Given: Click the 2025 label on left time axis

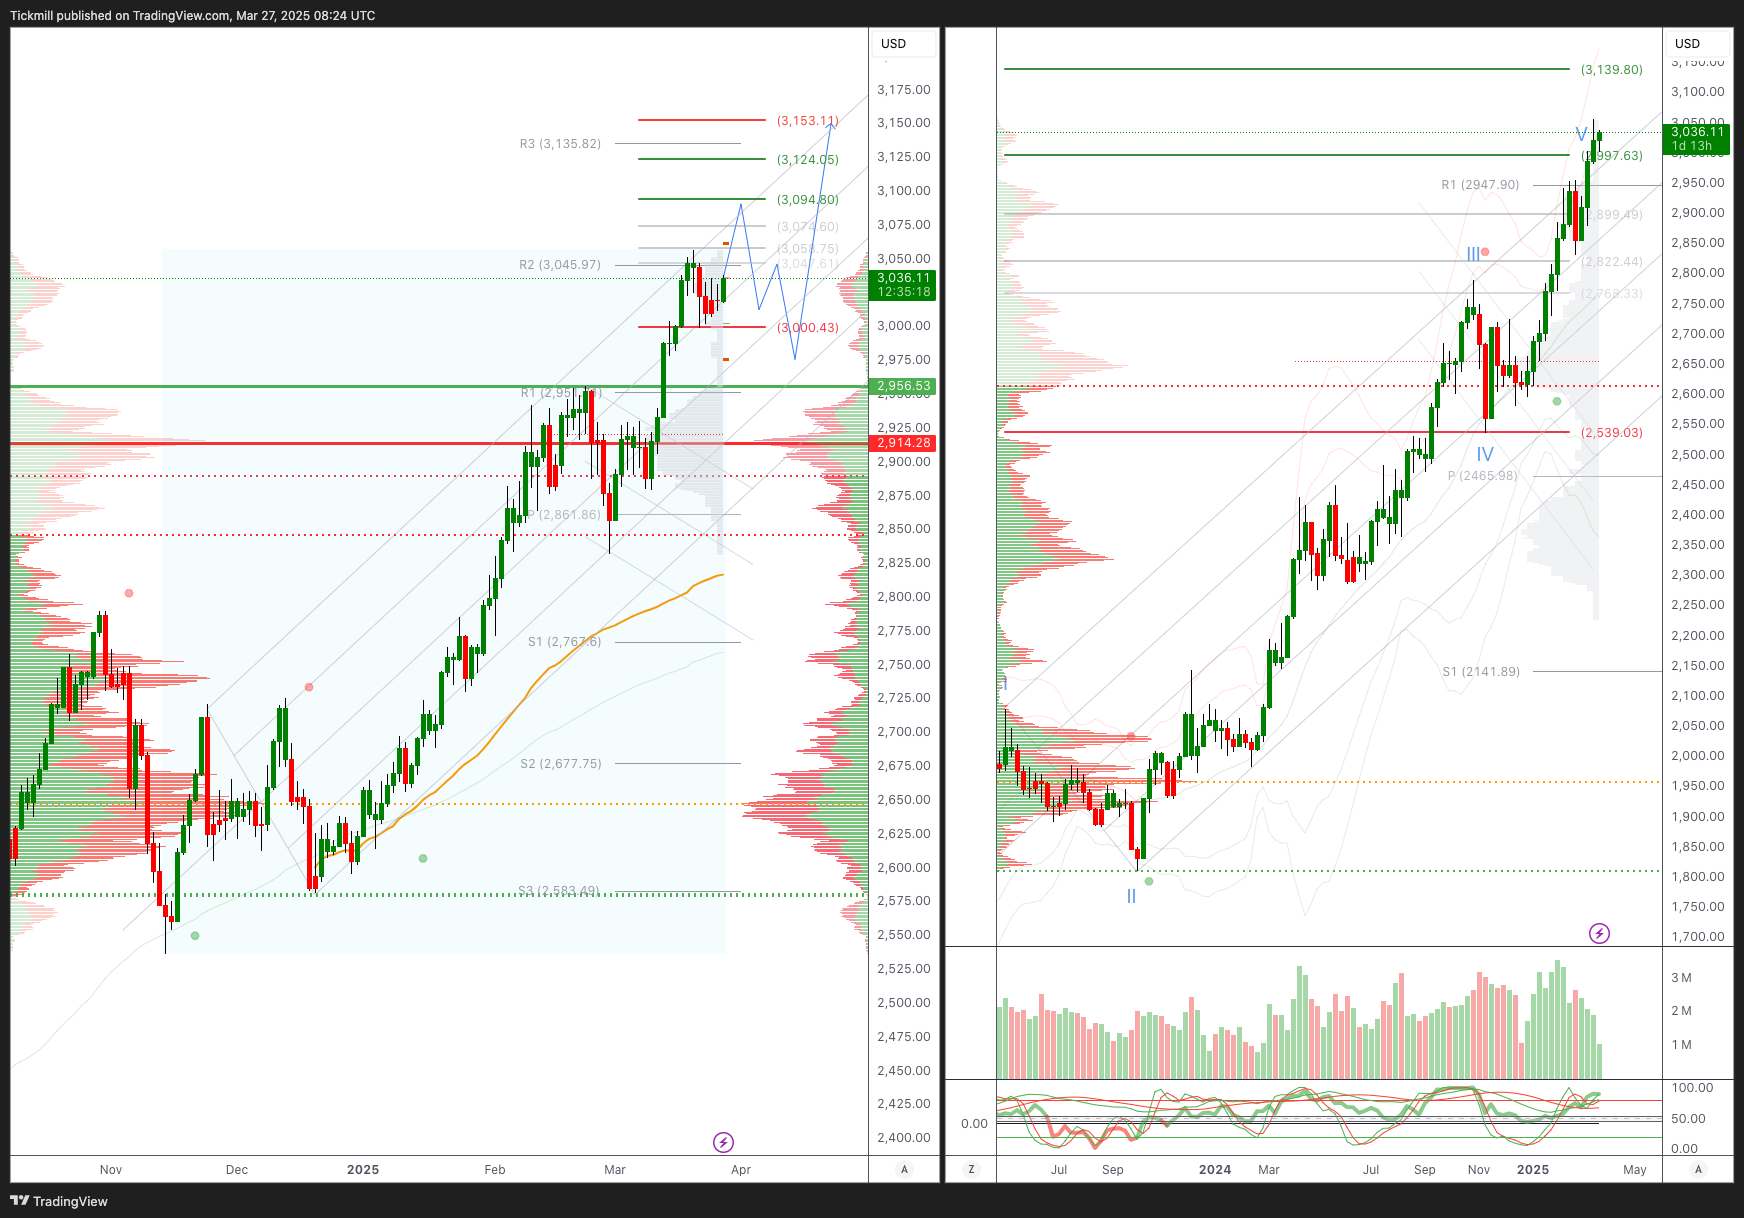Looking at the screenshot, I should pyautogui.click(x=363, y=1170).
